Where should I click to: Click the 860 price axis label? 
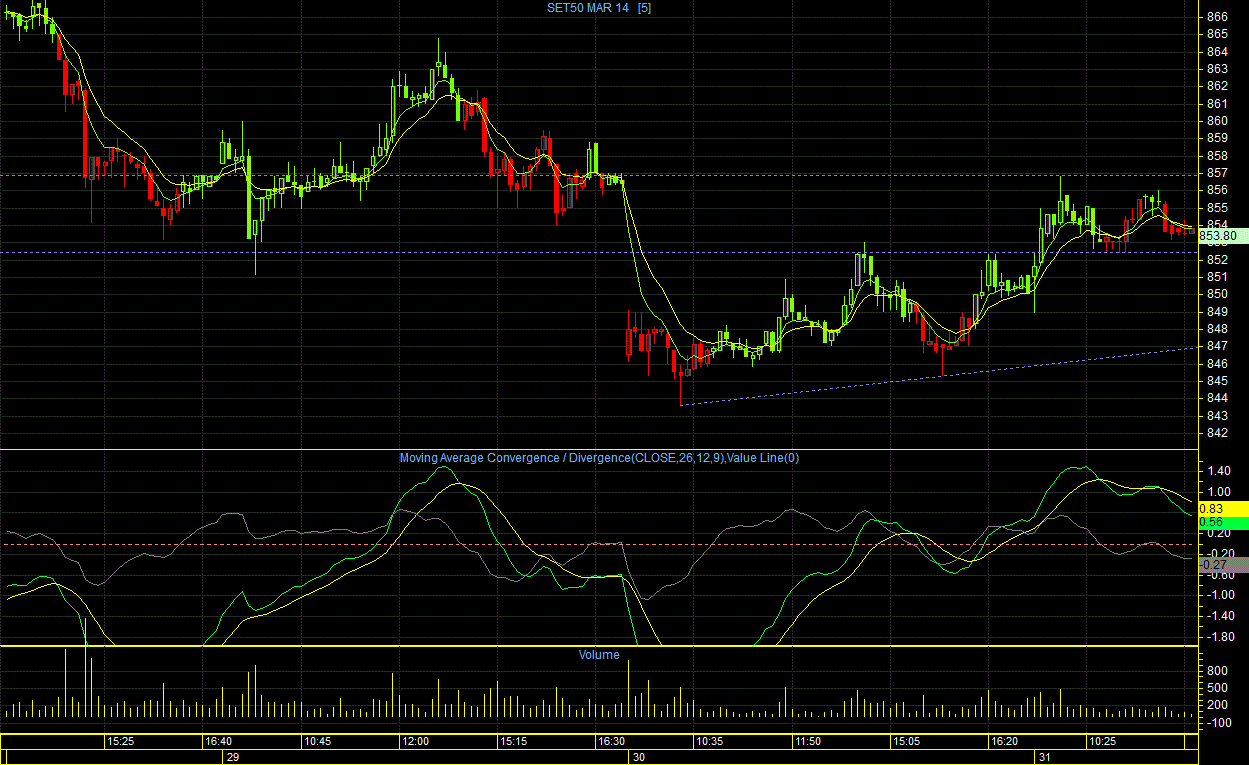click(x=1217, y=121)
